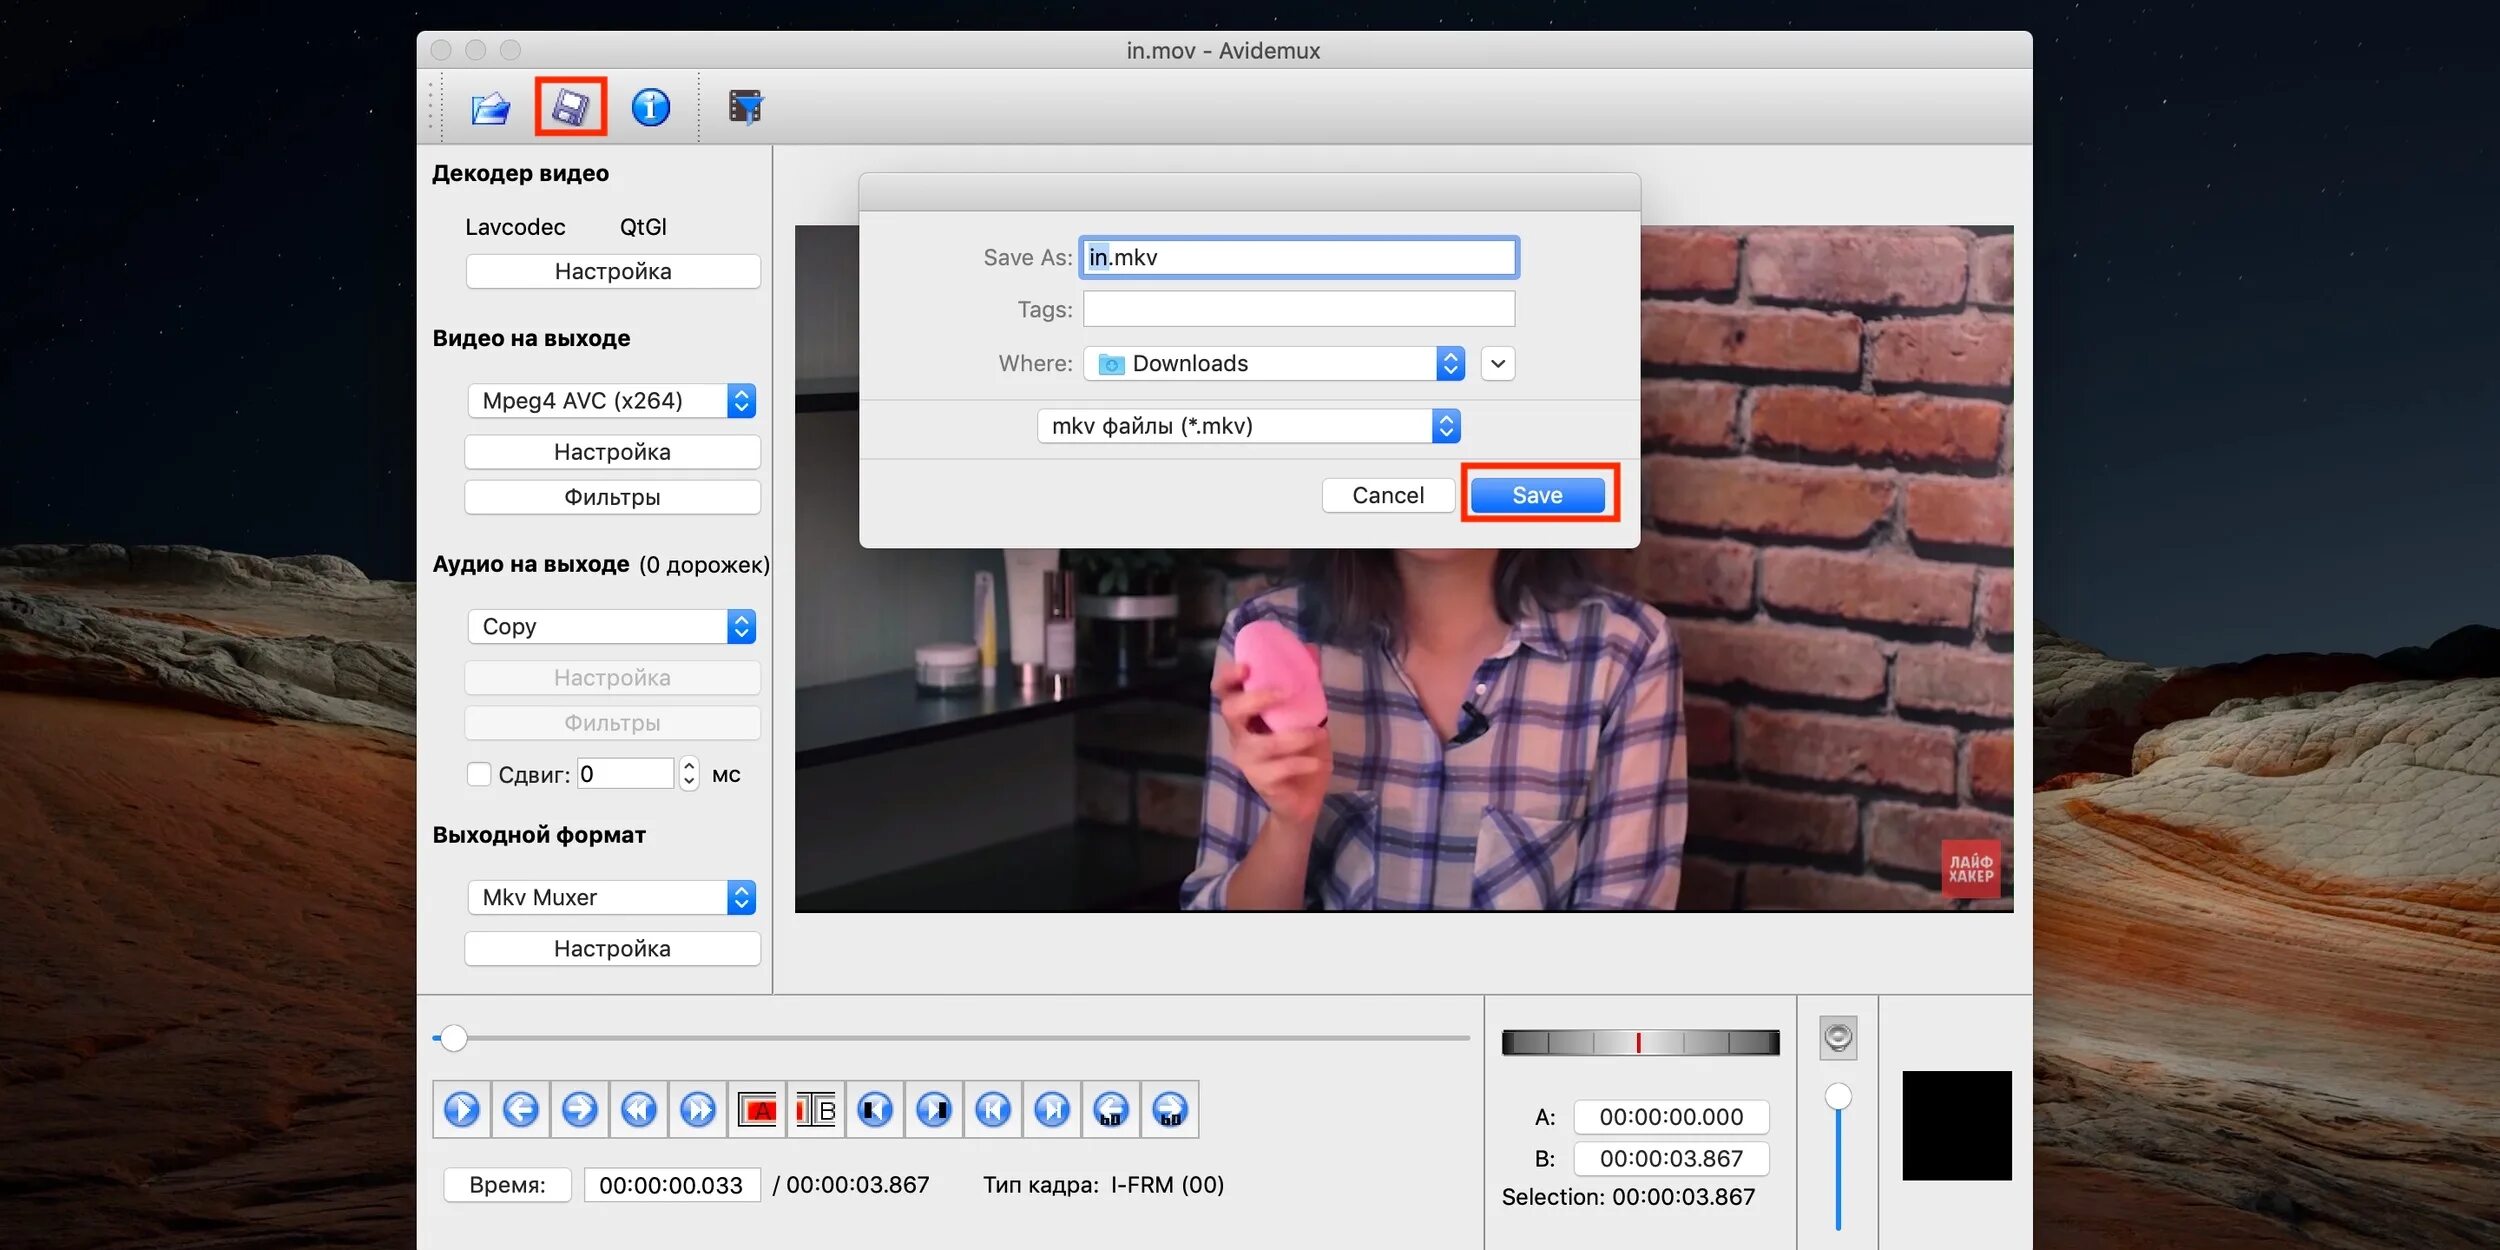Enable QtGl video decoder option

tap(641, 225)
